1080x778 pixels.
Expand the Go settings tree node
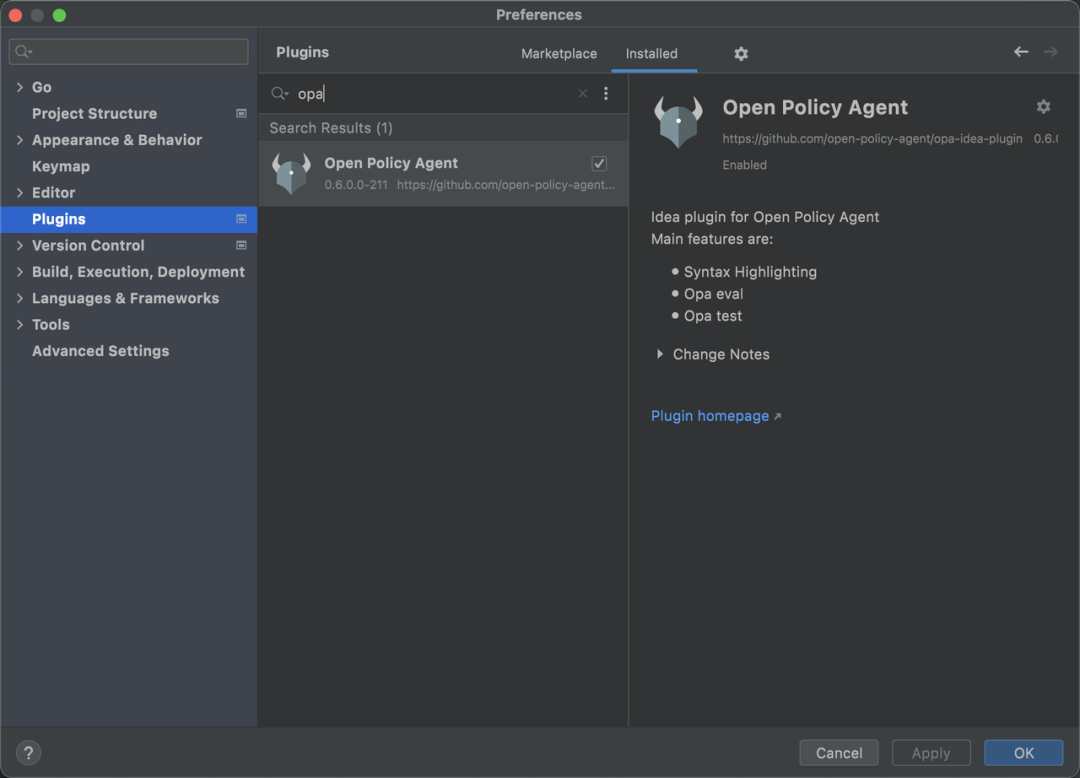click(x=20, y=88)
